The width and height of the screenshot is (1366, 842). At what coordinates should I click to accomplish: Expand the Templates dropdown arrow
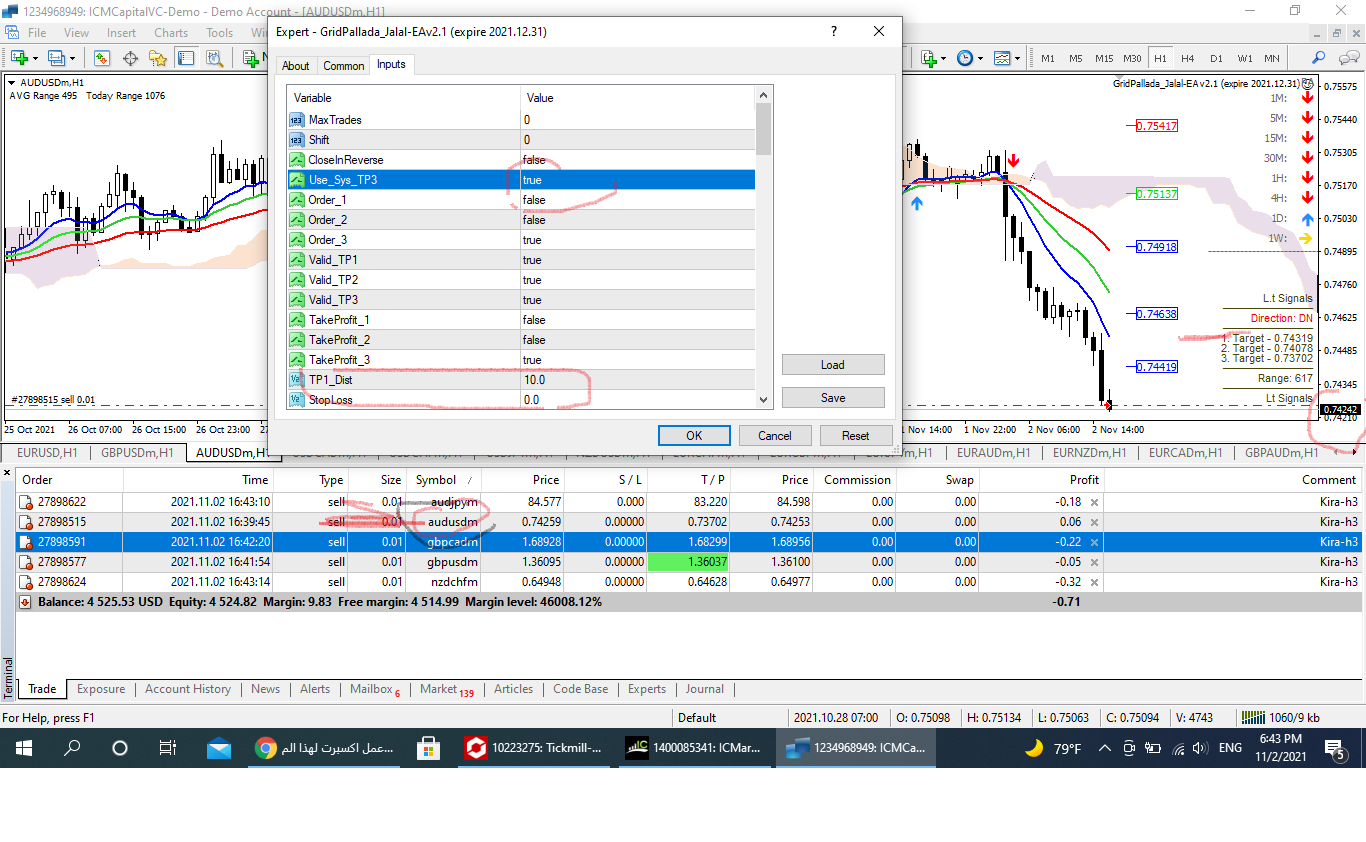(1019, 58)
